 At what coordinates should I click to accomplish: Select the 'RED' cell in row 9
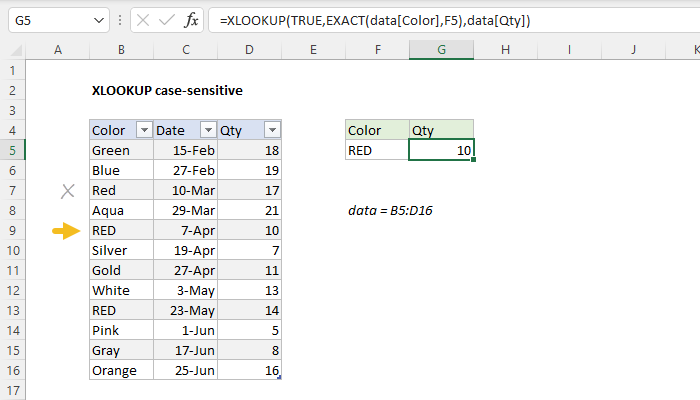pos(121,230)
